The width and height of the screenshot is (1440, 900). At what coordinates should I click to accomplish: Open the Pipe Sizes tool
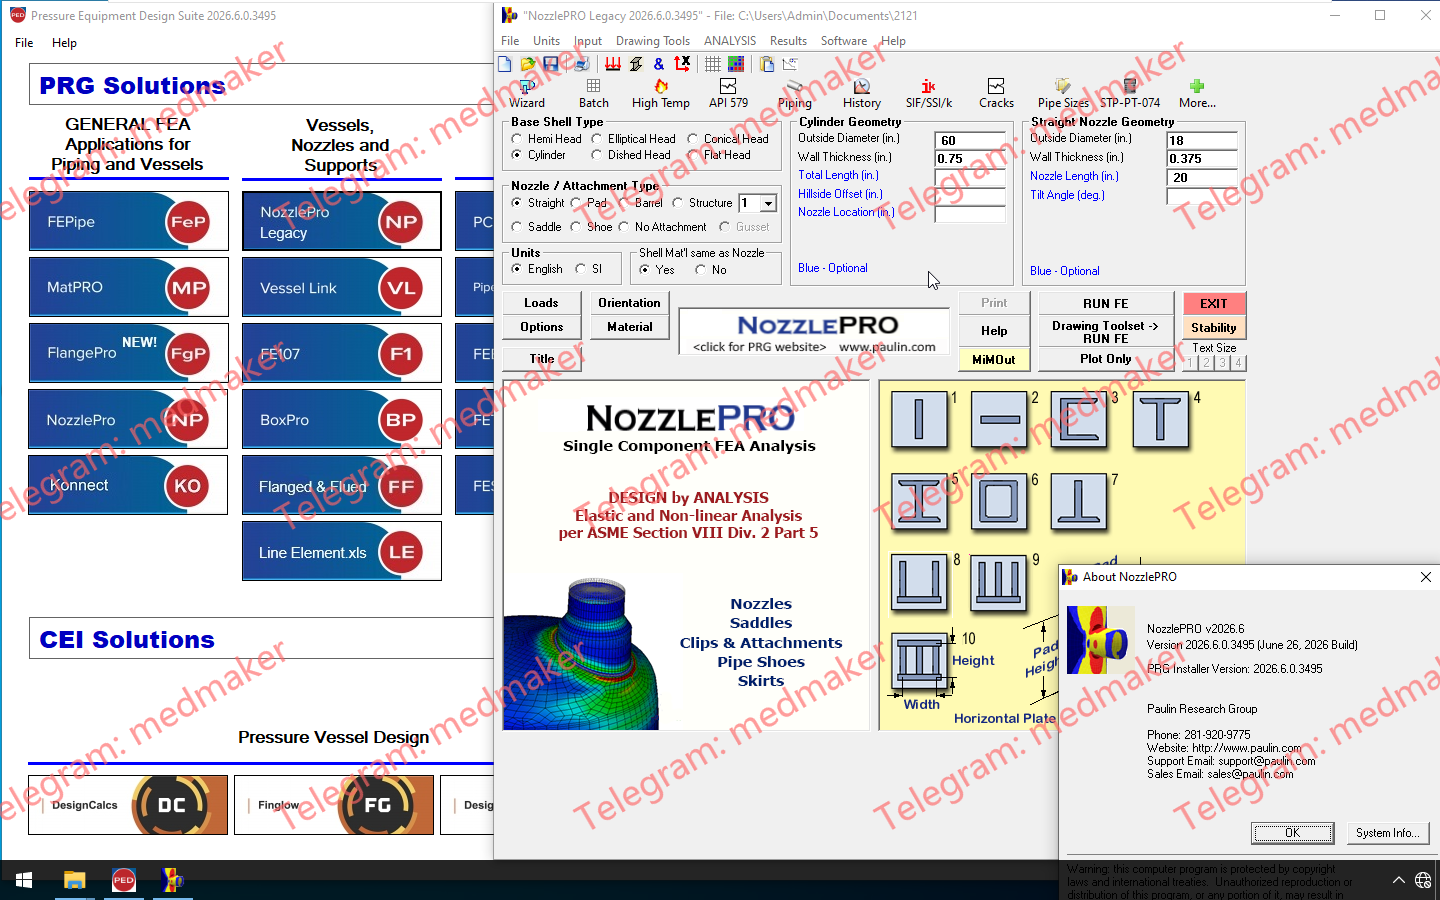1063,94
